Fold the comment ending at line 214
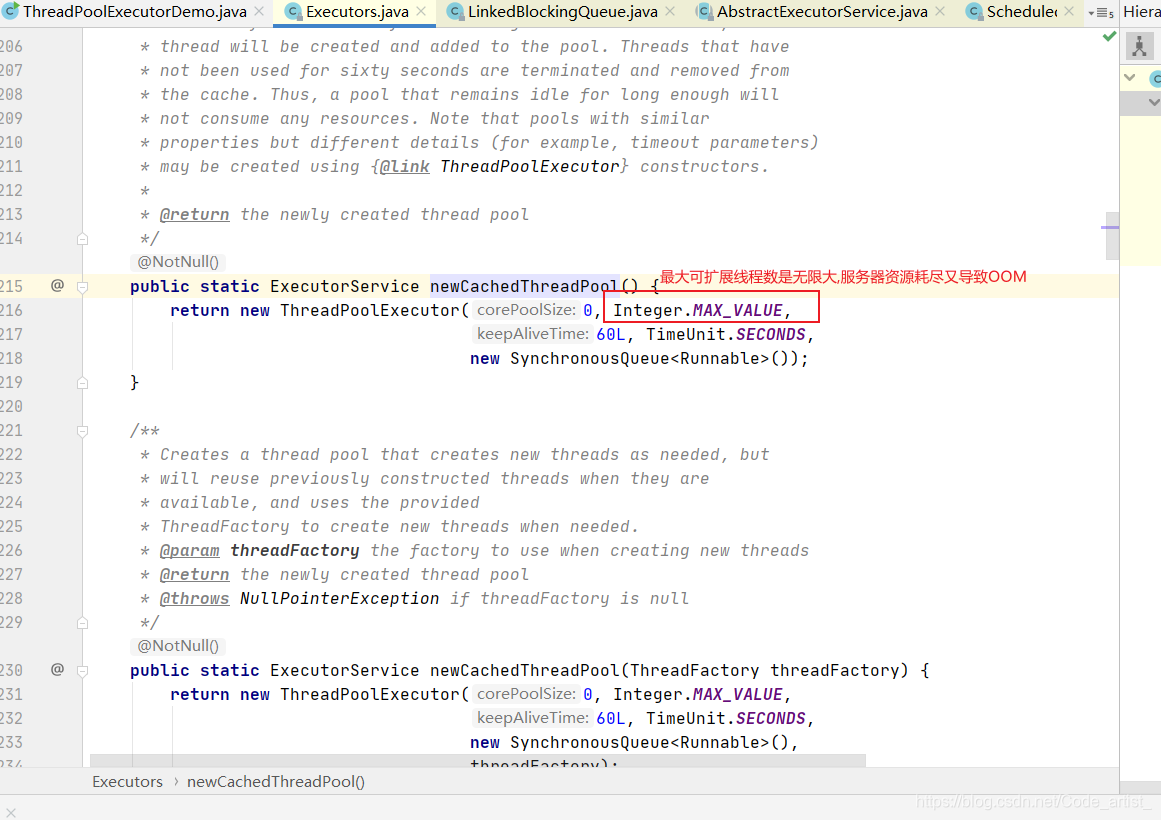This screenshot has width=1161, height=820. [x=82, y=239]
